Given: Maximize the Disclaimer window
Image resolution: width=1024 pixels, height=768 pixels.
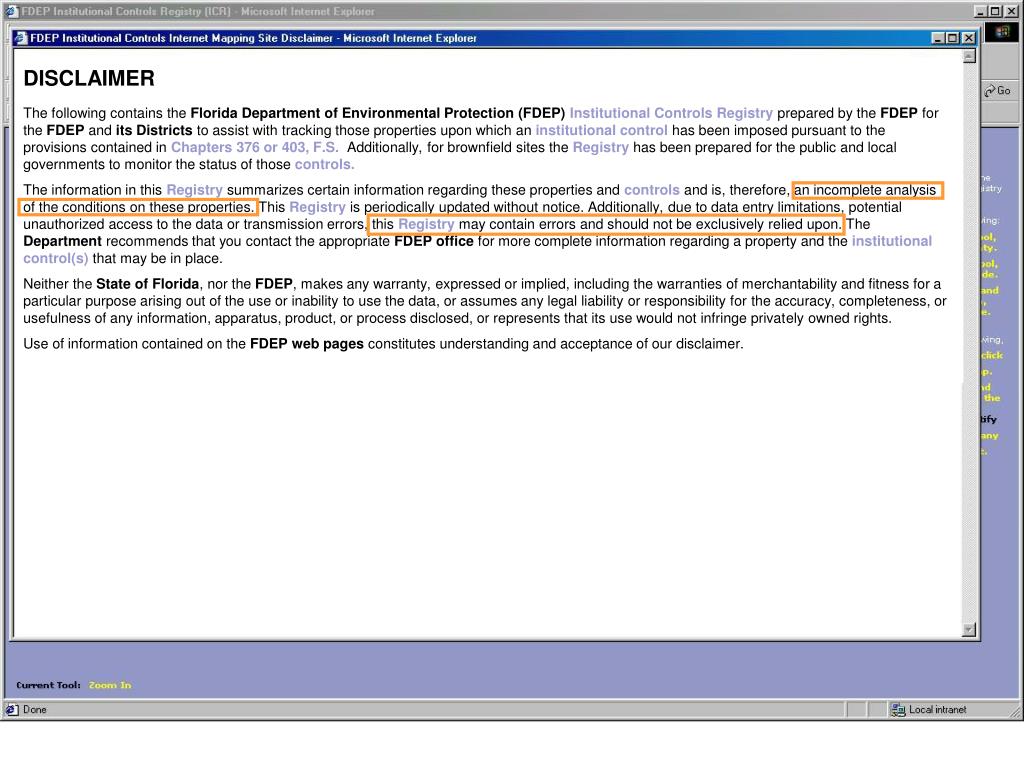Looking at the screenshot, I should (x=953, y=38).
